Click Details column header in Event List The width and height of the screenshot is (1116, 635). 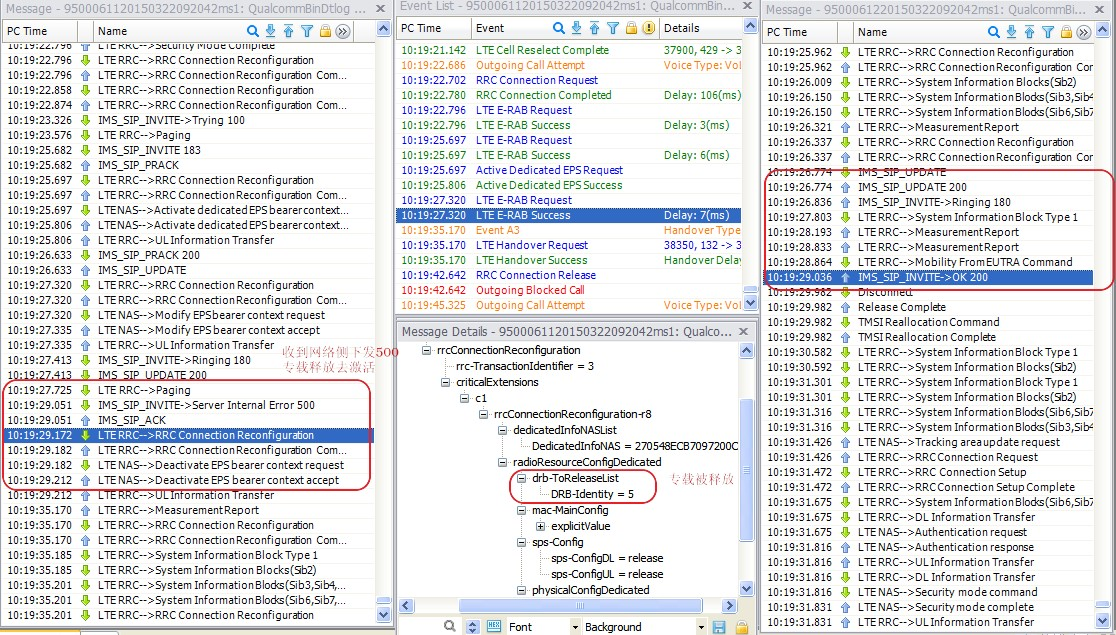tap(681, 28)
